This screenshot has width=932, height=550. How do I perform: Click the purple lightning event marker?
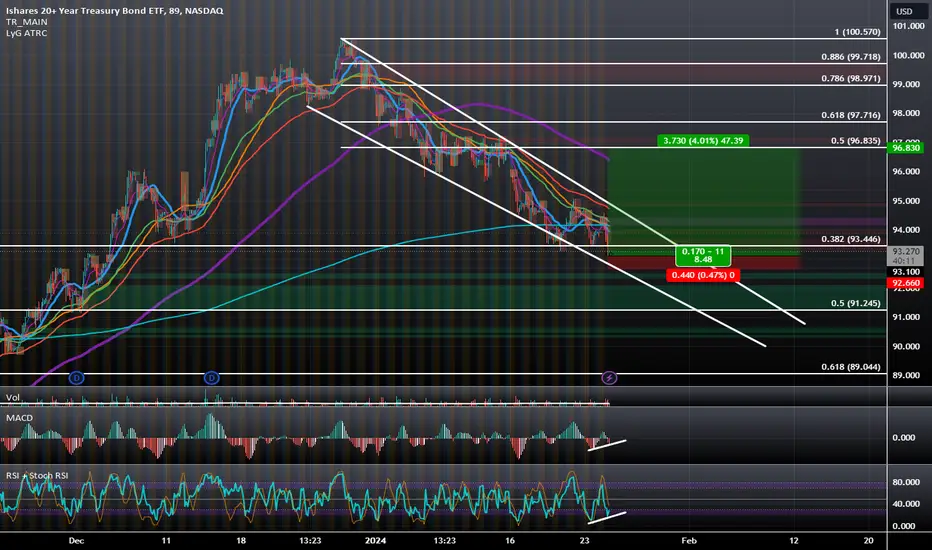click(x=609, y=378)
